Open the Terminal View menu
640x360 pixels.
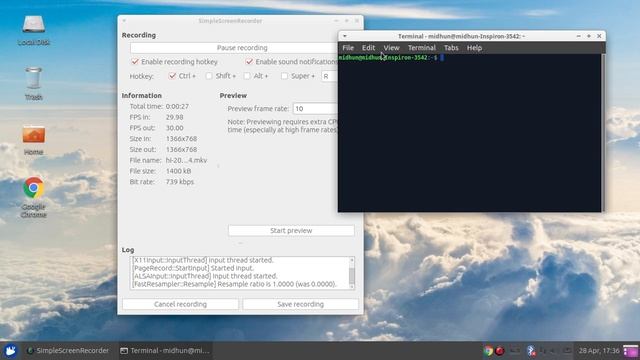click(x=391, y=48)
